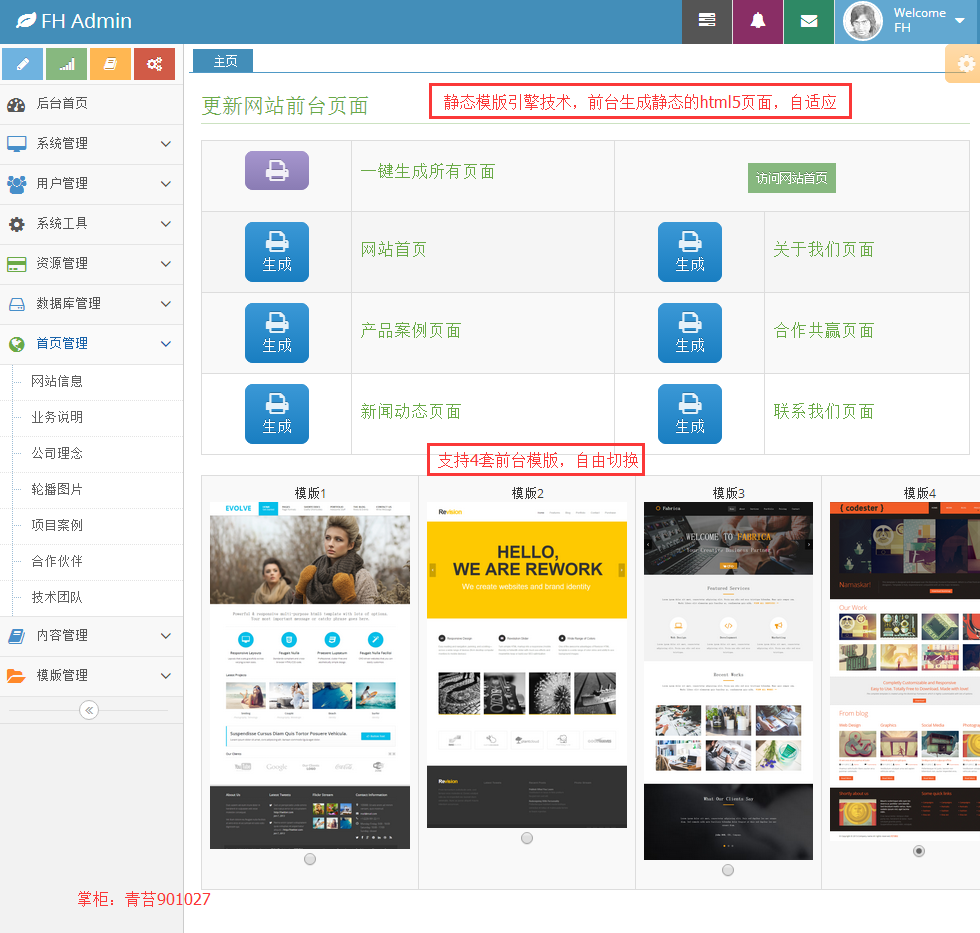
Task: Click the monitor icon beside 系统管理
Action: [x=16, y=144]
